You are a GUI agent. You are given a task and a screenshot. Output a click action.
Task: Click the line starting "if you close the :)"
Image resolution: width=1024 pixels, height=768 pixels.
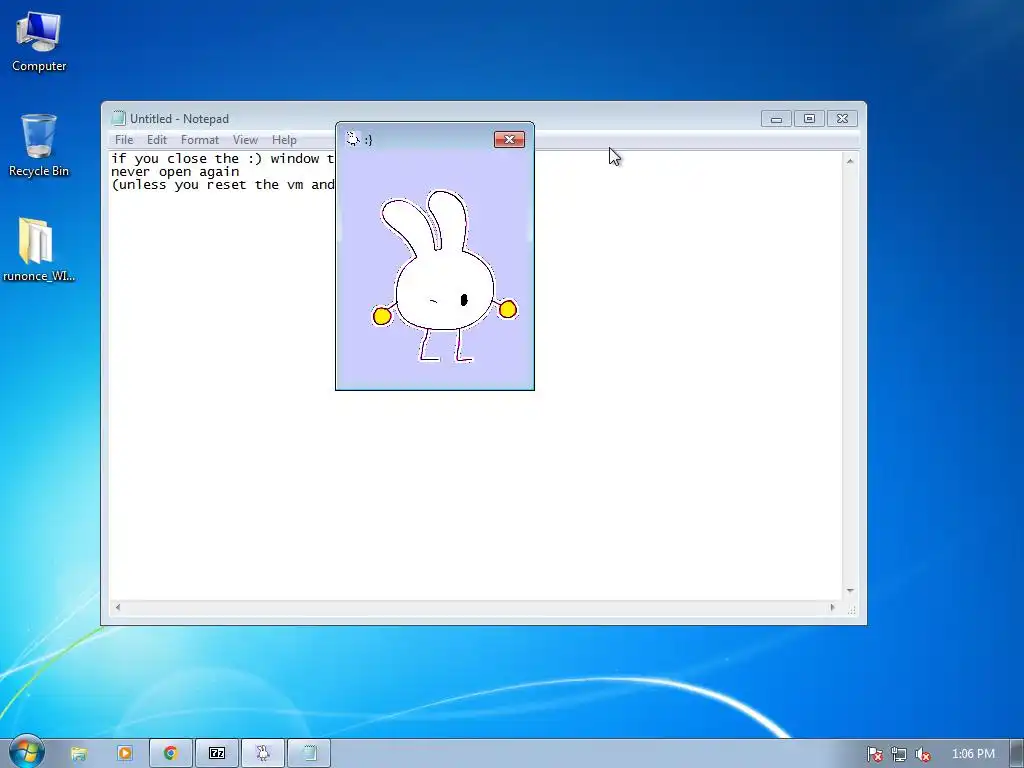[x=223, y=159]
